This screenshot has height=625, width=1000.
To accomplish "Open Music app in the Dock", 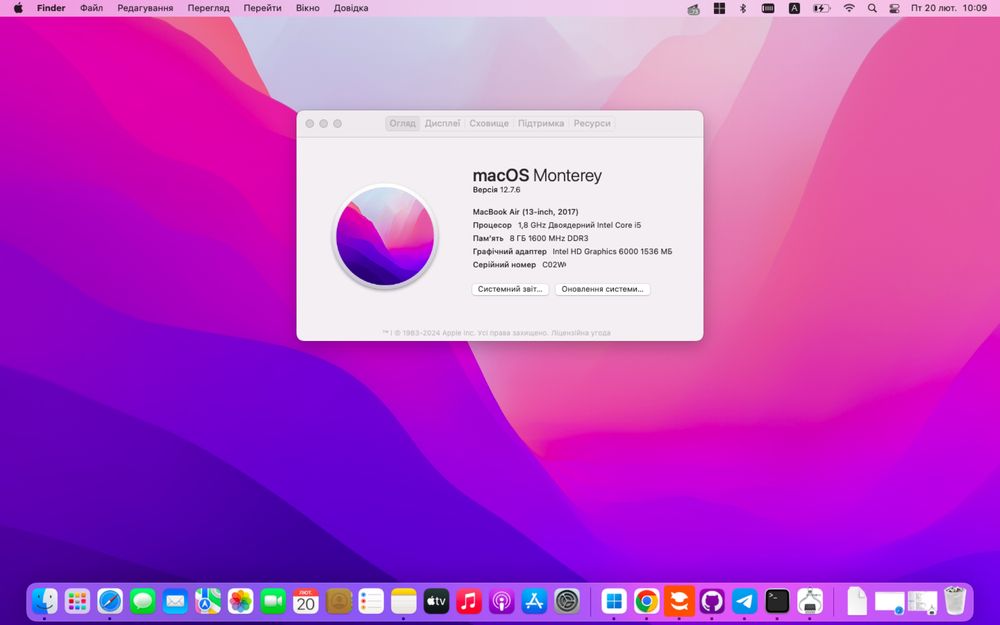I will (x=469, y=601).
